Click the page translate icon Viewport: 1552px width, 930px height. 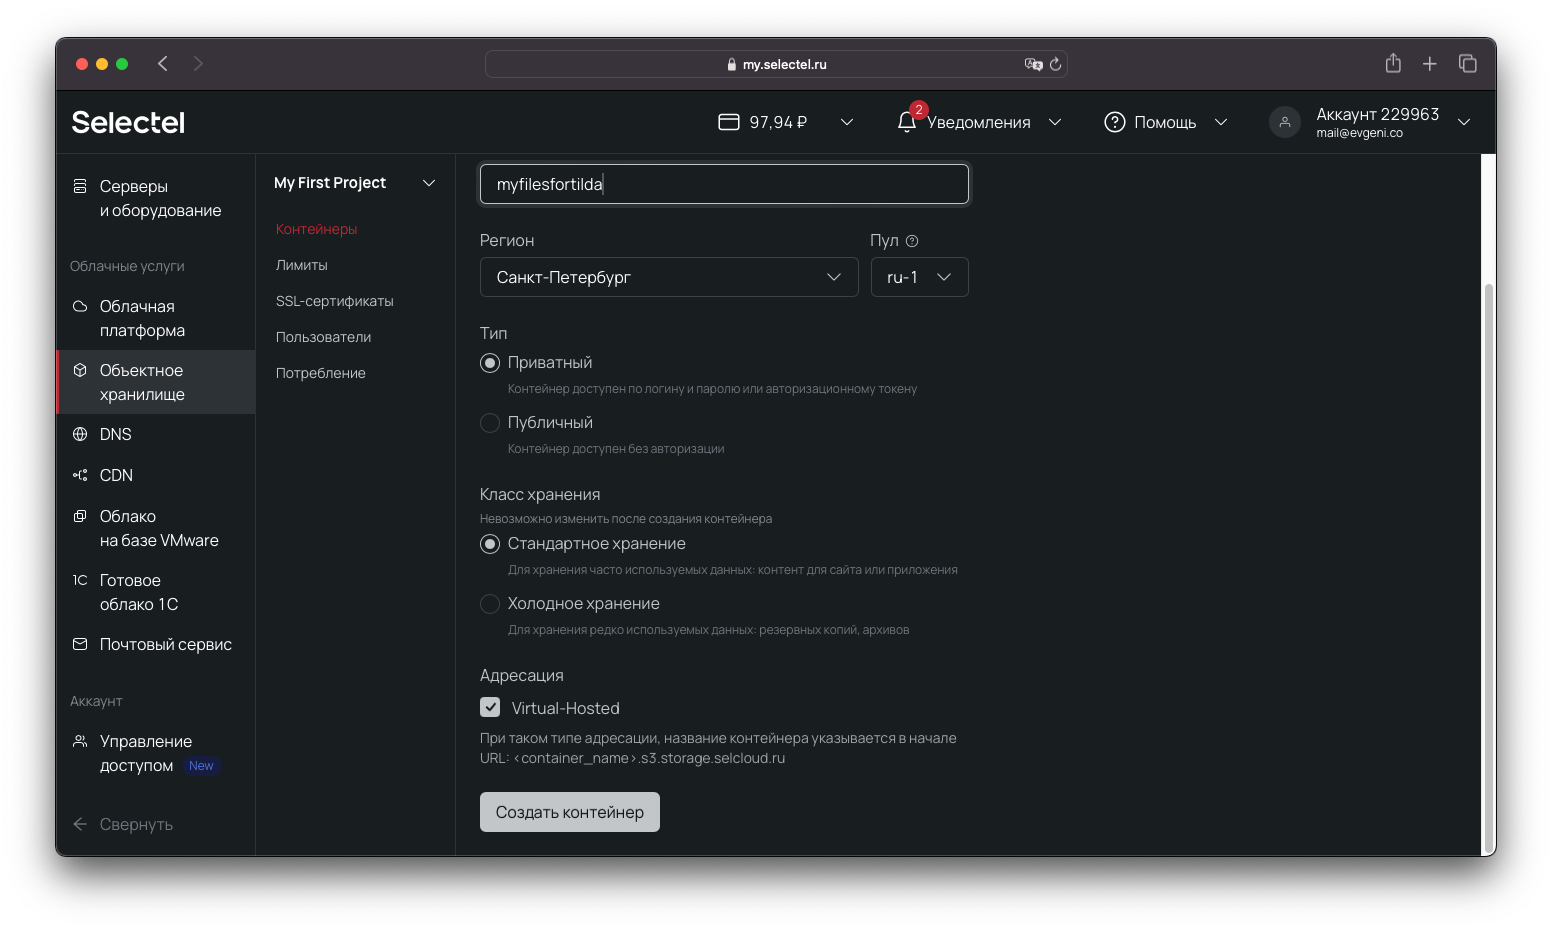pyautogui.click(x=1033, y=64)
